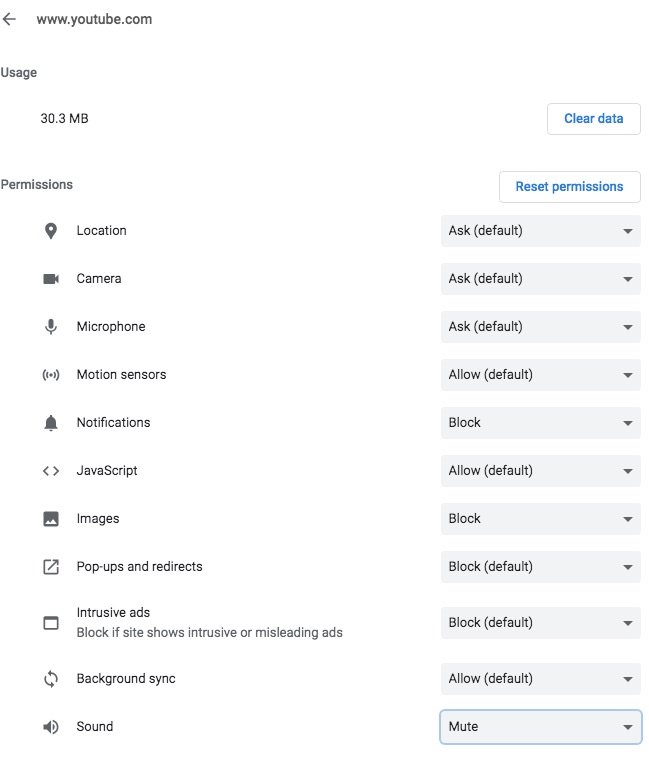Click the Location label
The height and width of the screenshot is (757, 649).
pyautogui.click(x=101, y=231)
